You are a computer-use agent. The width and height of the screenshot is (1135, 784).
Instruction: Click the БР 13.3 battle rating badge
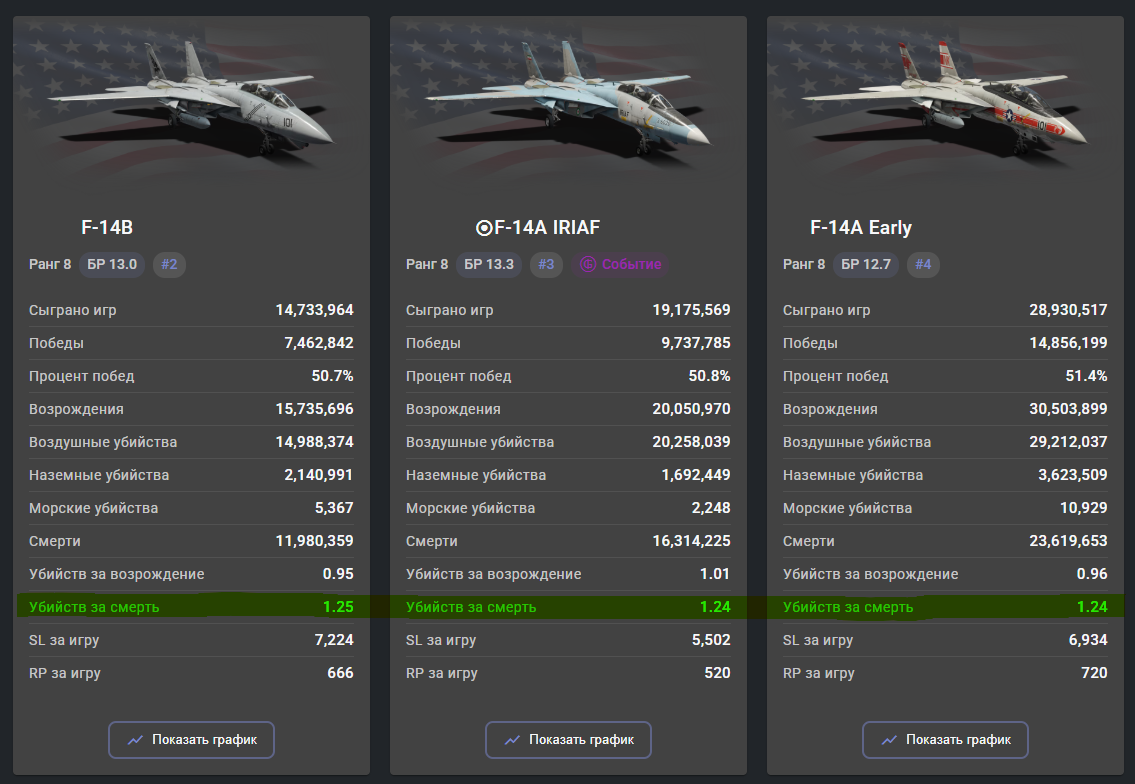point(489,264)
